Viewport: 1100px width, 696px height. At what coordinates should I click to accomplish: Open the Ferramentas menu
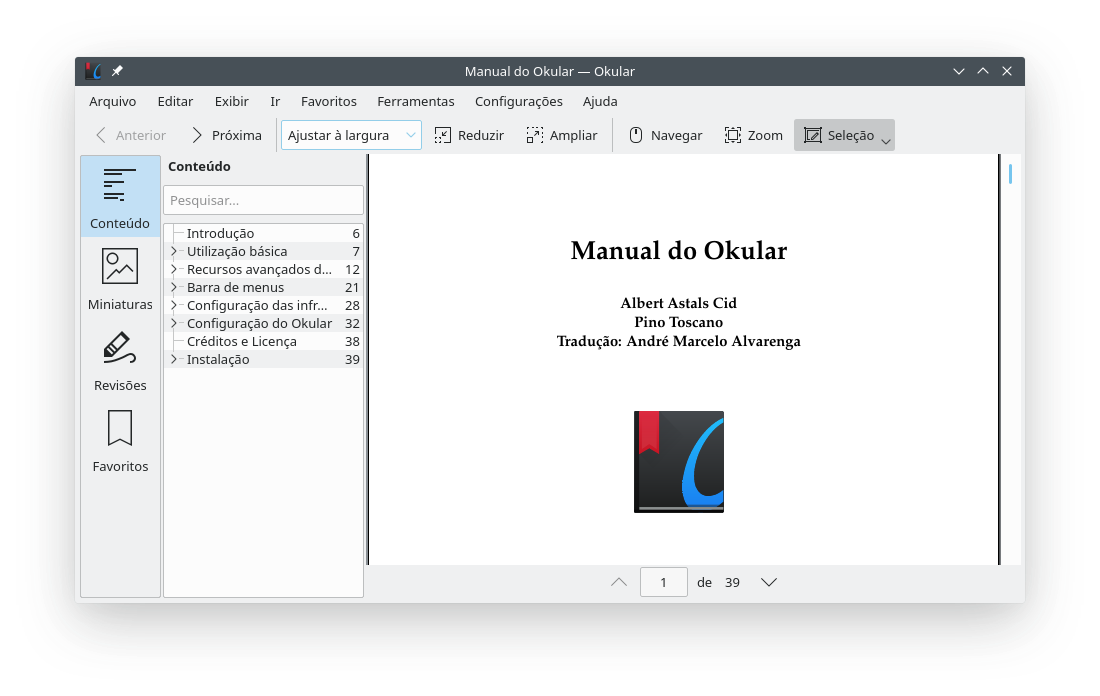[x=415, y=101]
